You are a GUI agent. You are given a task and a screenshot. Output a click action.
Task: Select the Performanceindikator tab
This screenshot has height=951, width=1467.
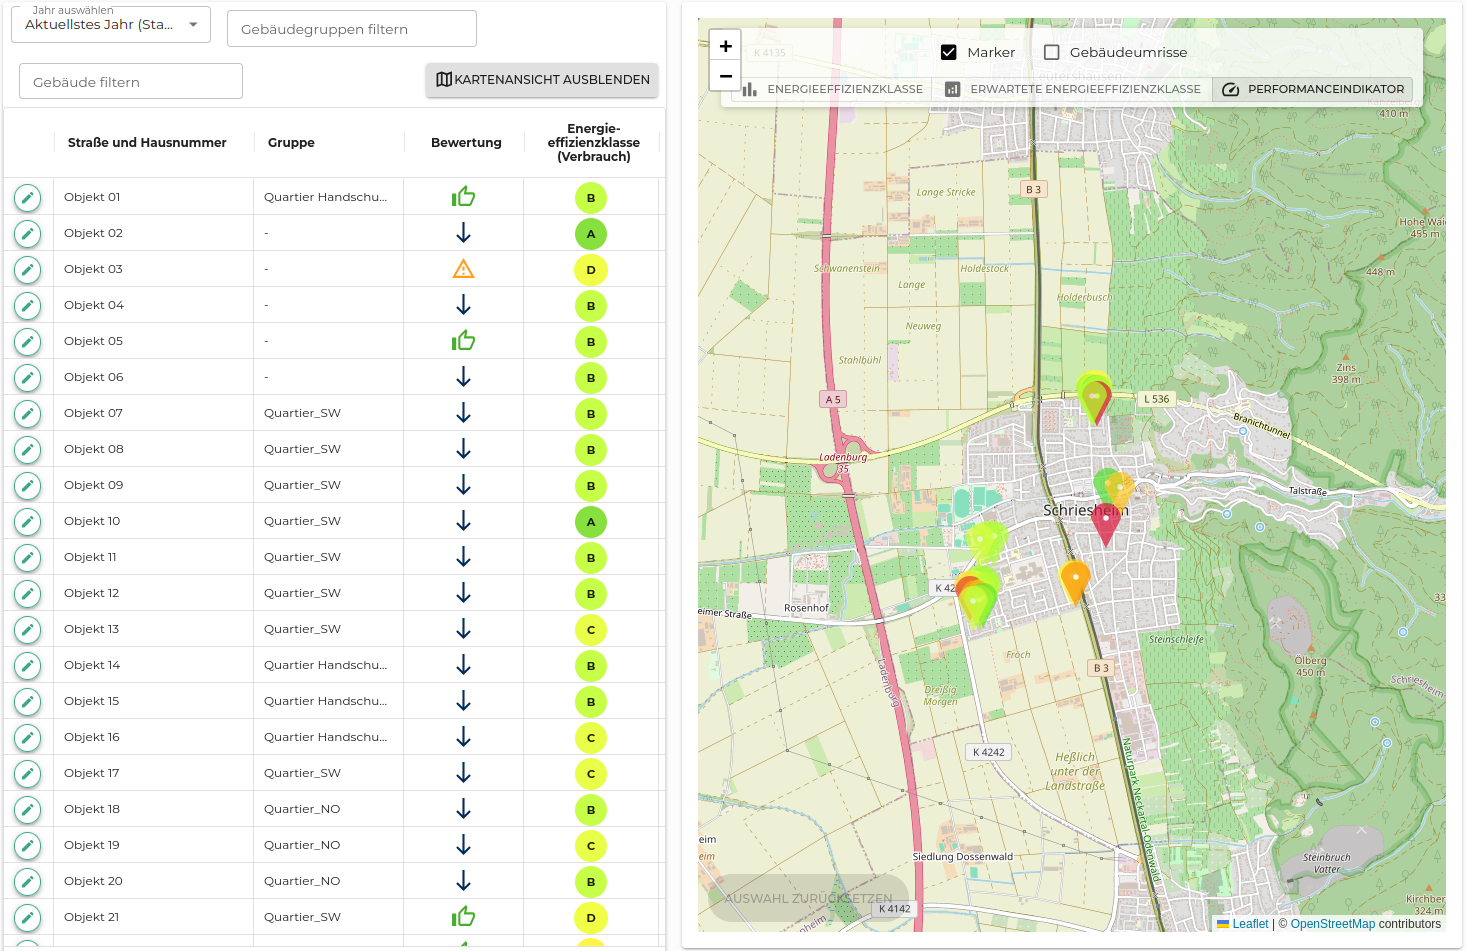click(x=1313, y=89)
